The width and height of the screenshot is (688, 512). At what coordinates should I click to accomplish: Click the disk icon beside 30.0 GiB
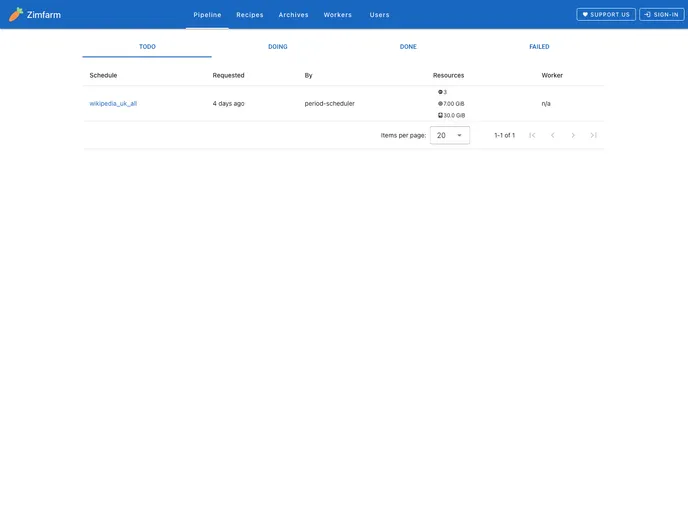pyautogui.click(x=440, y=115)
